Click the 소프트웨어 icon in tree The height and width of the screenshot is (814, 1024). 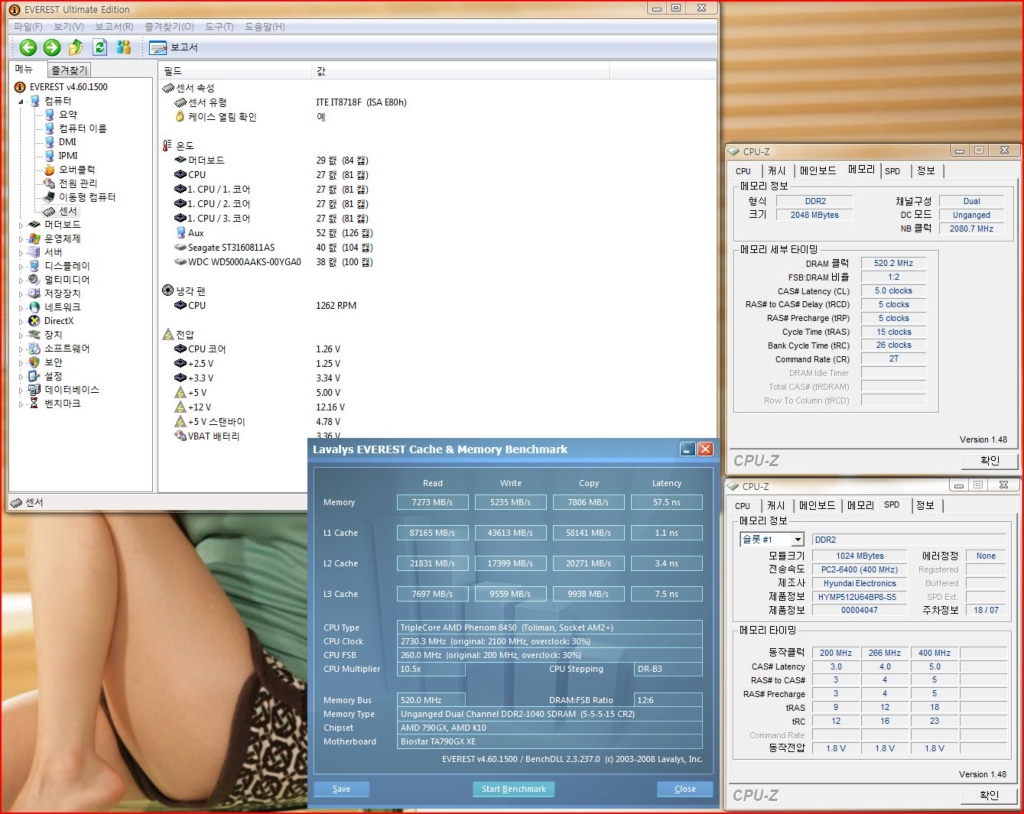(x=35, y=348)
